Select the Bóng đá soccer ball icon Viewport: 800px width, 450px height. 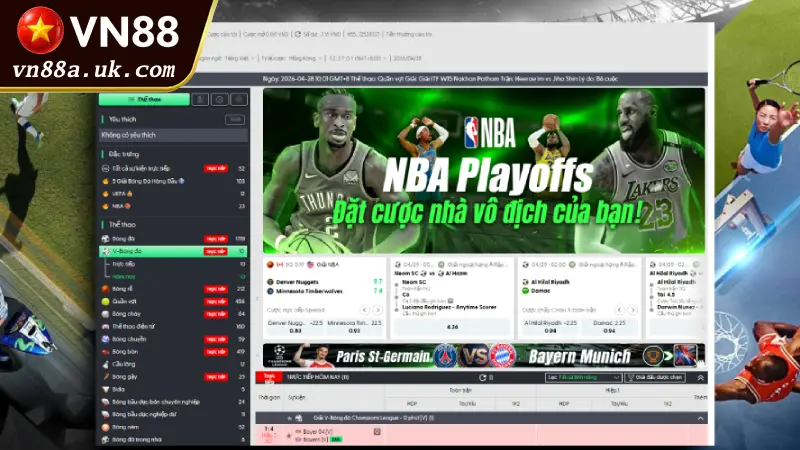point(105,239)
